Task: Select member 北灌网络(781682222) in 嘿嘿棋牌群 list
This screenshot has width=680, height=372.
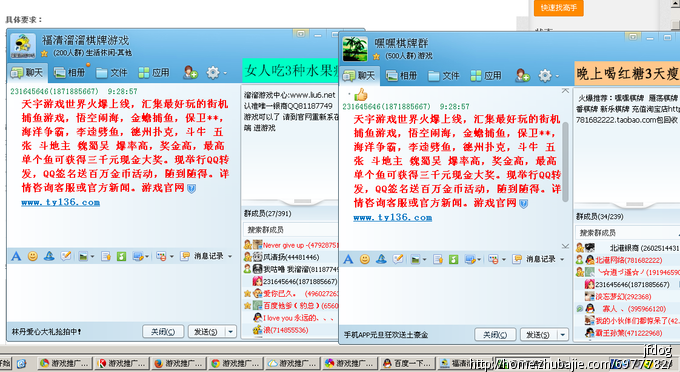Action: pos(628,260)
